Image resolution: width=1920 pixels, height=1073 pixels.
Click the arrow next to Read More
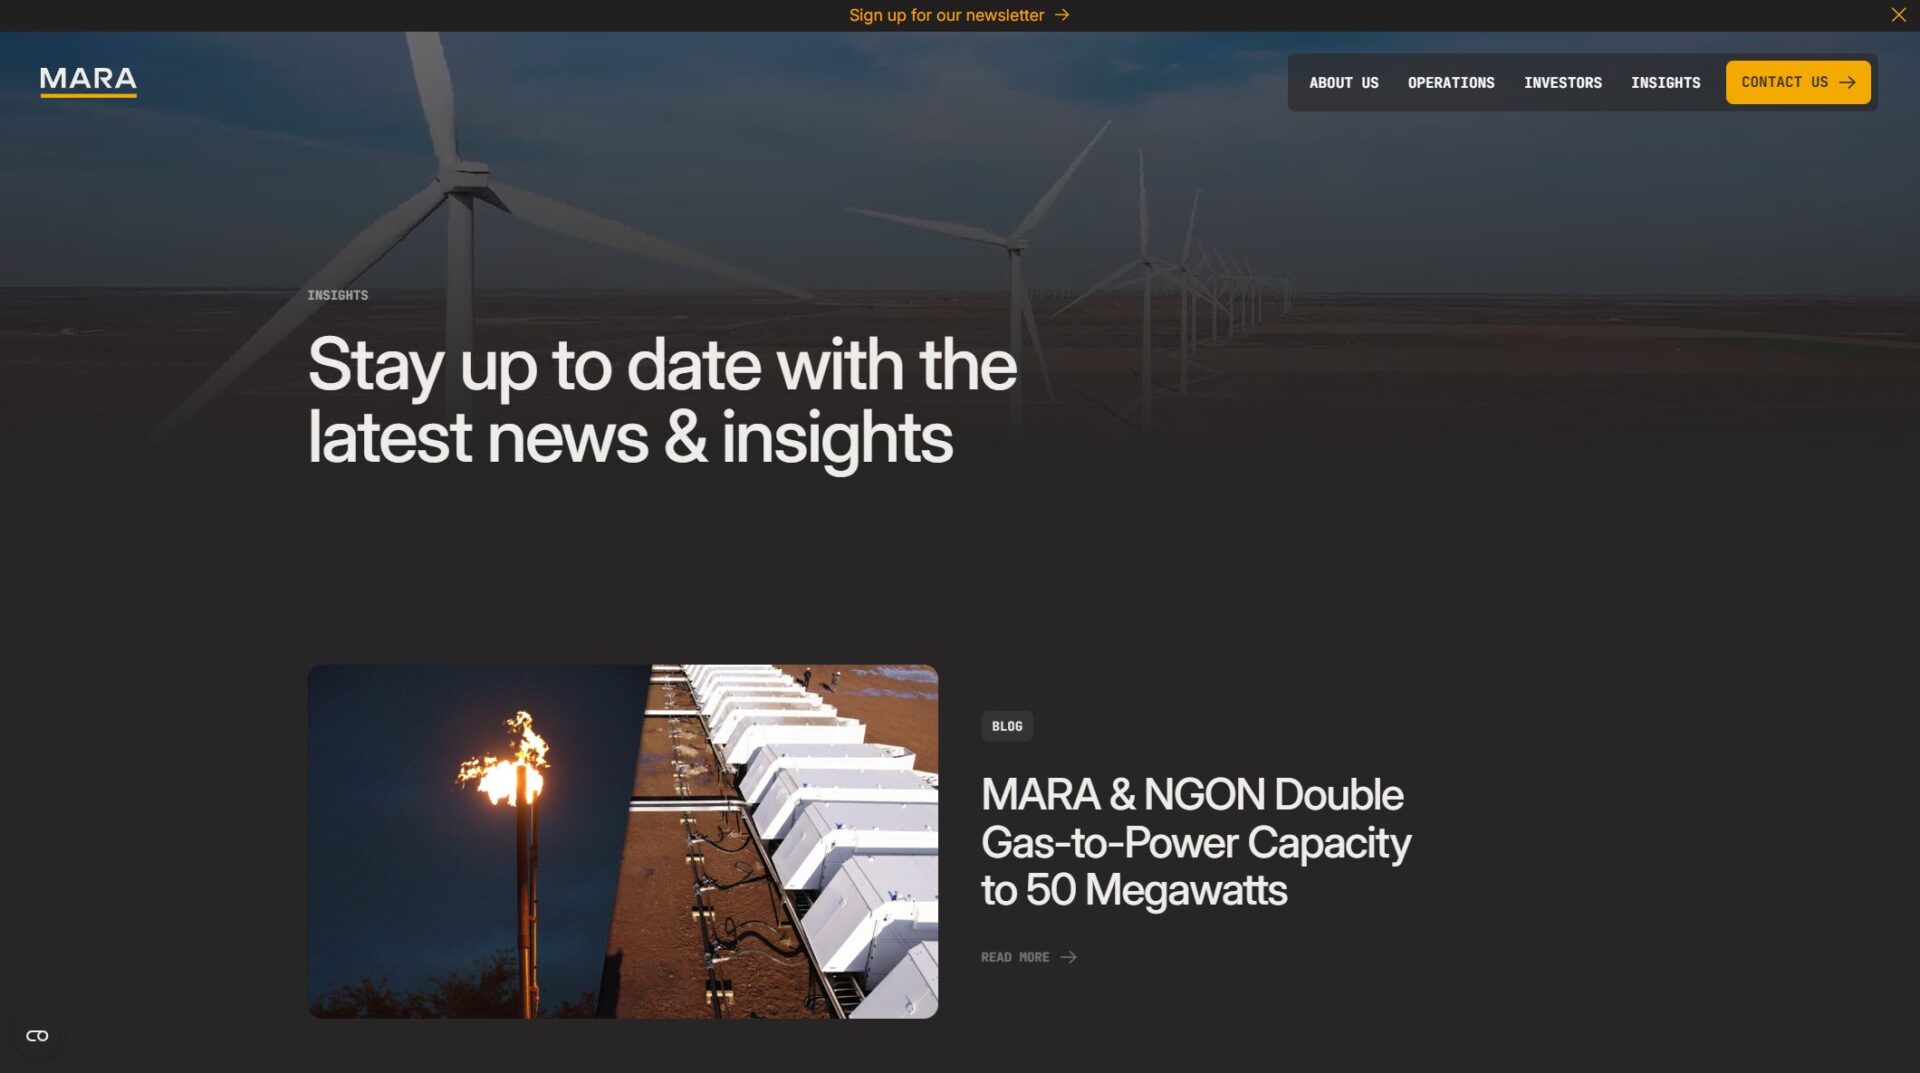1068,958
